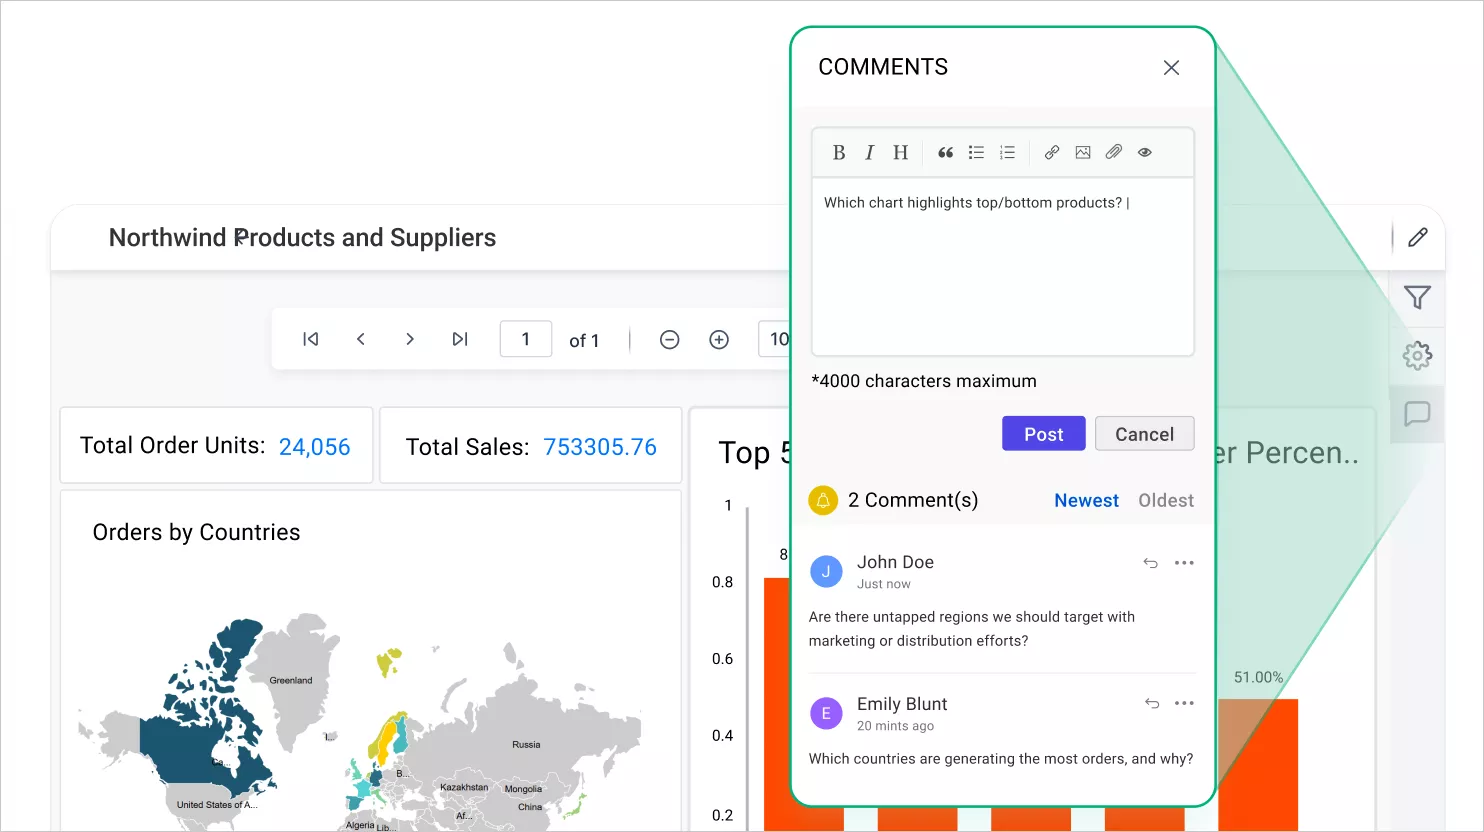Toggle the numbered list formatting
Screen dimensions: 1484x832
[1007, 152]
